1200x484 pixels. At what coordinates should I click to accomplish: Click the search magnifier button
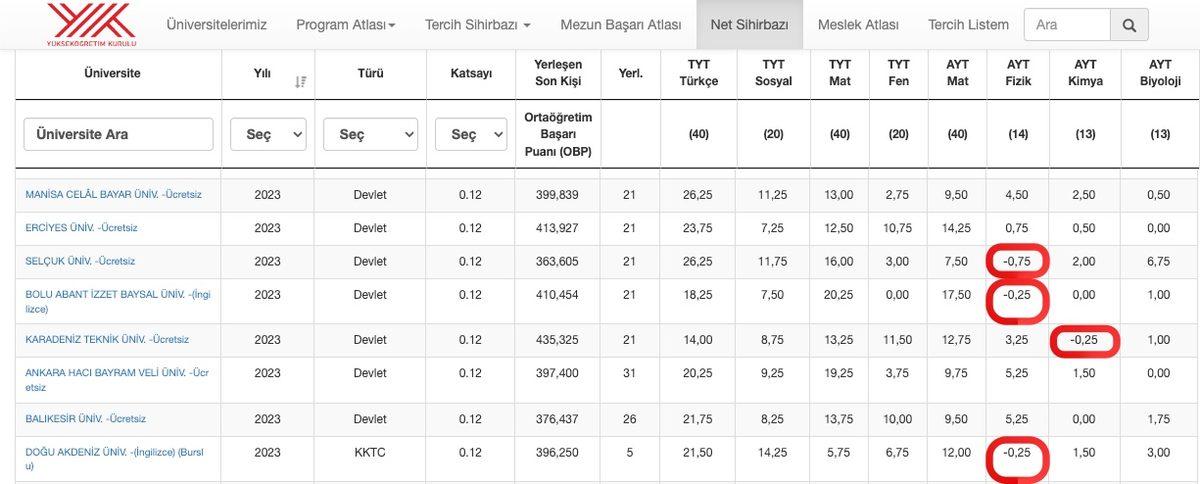[1129, 25]
